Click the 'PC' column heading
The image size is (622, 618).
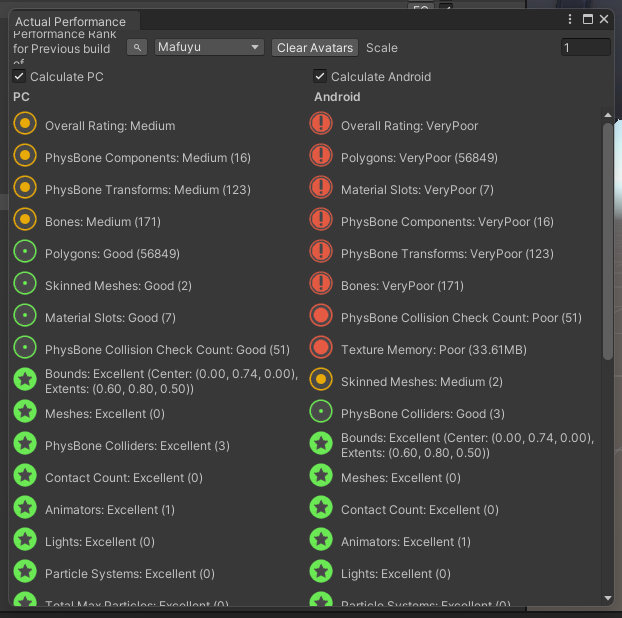click(21, 97)
